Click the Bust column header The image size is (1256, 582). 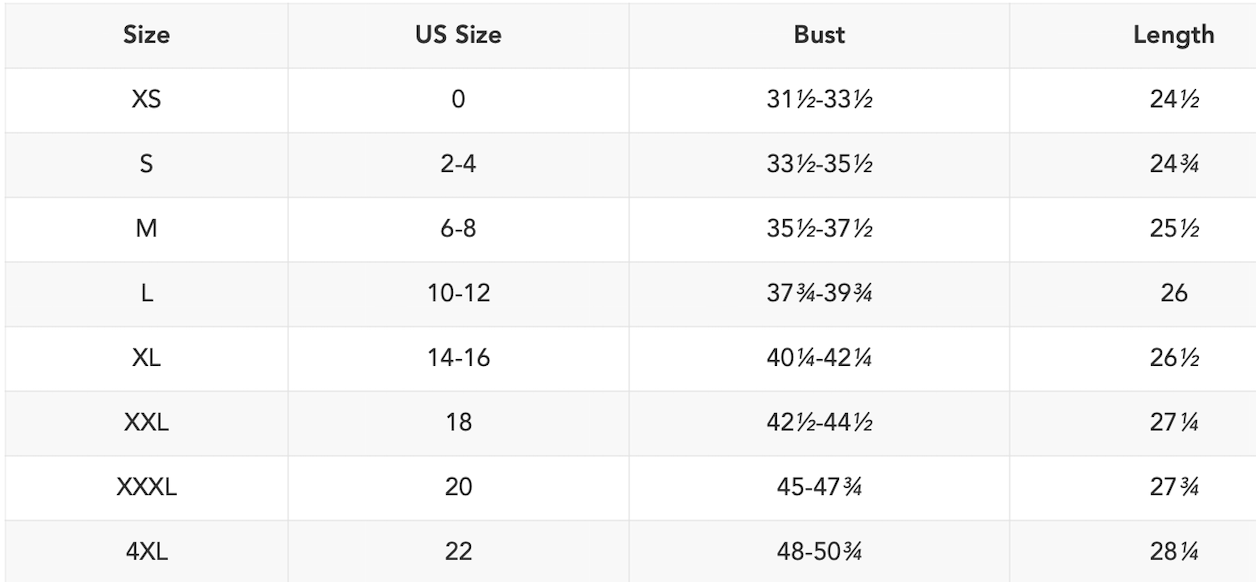[x=819, y=35]
